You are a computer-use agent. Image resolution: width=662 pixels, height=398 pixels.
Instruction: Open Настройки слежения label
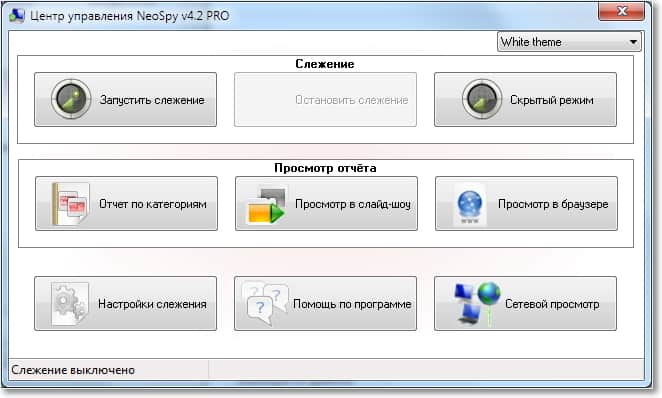coord(152,304)
